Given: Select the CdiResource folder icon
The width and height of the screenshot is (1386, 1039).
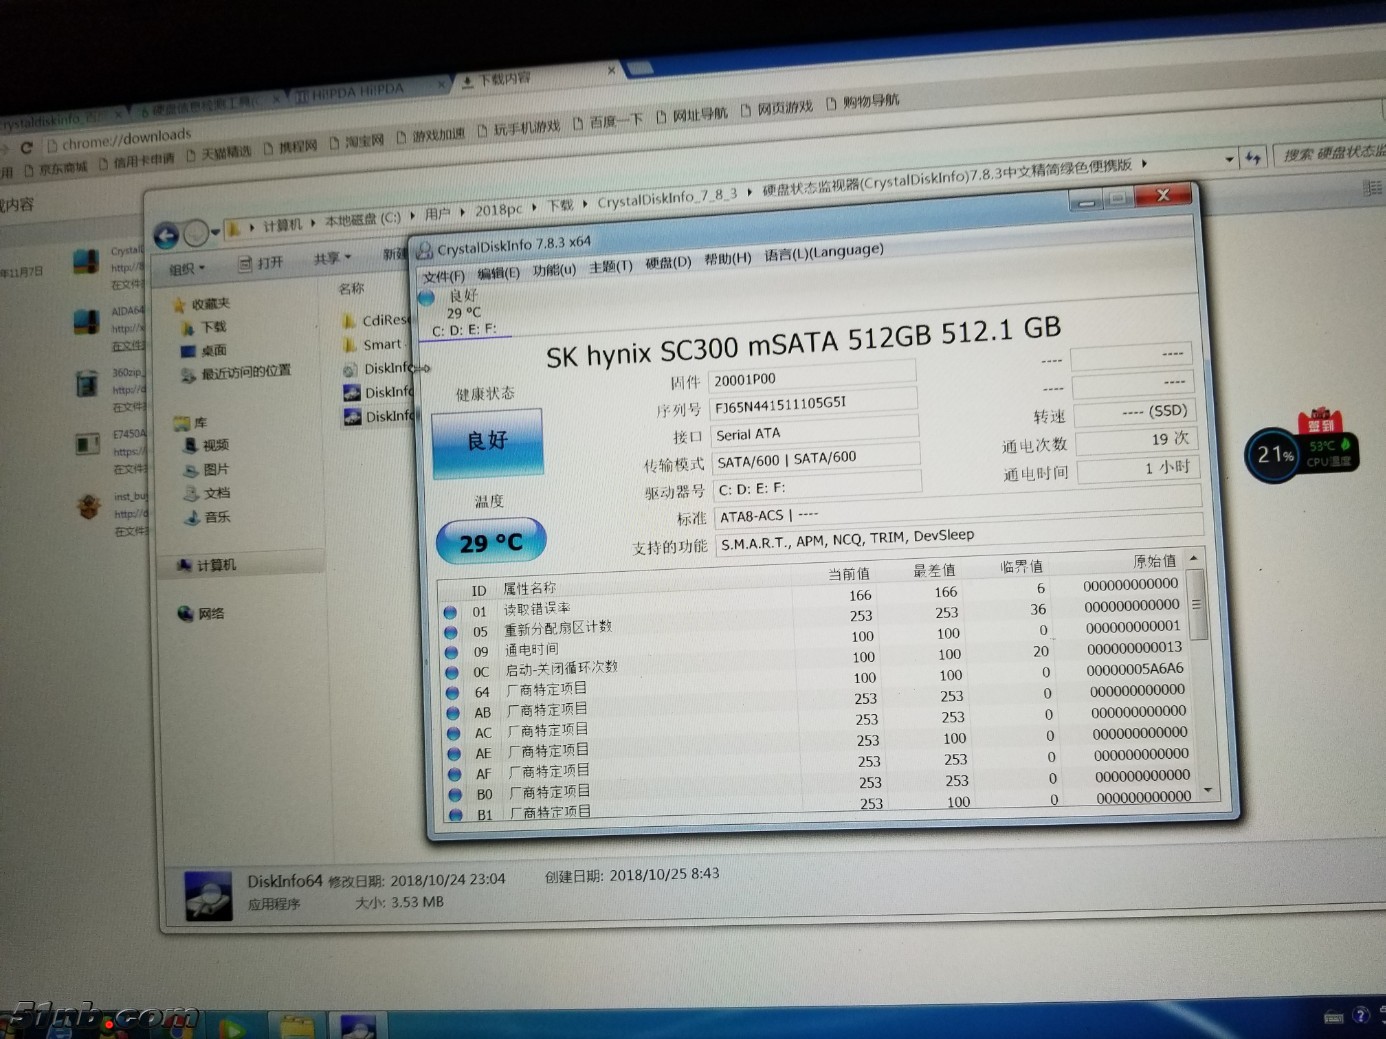Looking at the screenshot, I should point(350,321).
